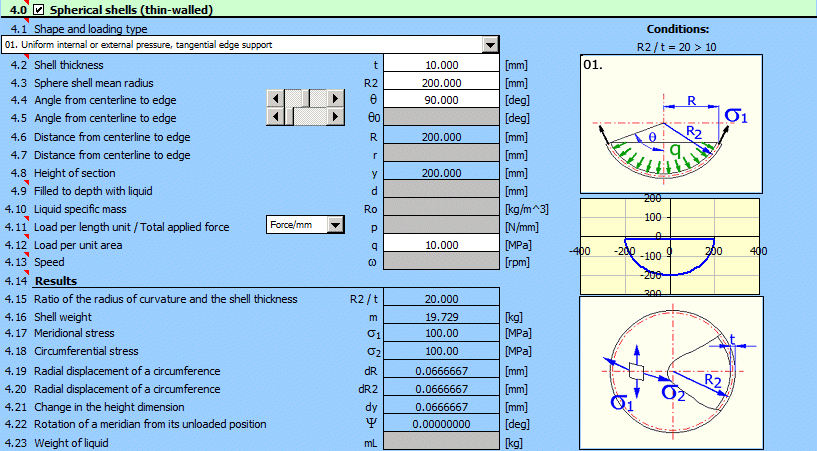Click the sphere stress σ1 σ2 diagram

click(x=671, y=373)
